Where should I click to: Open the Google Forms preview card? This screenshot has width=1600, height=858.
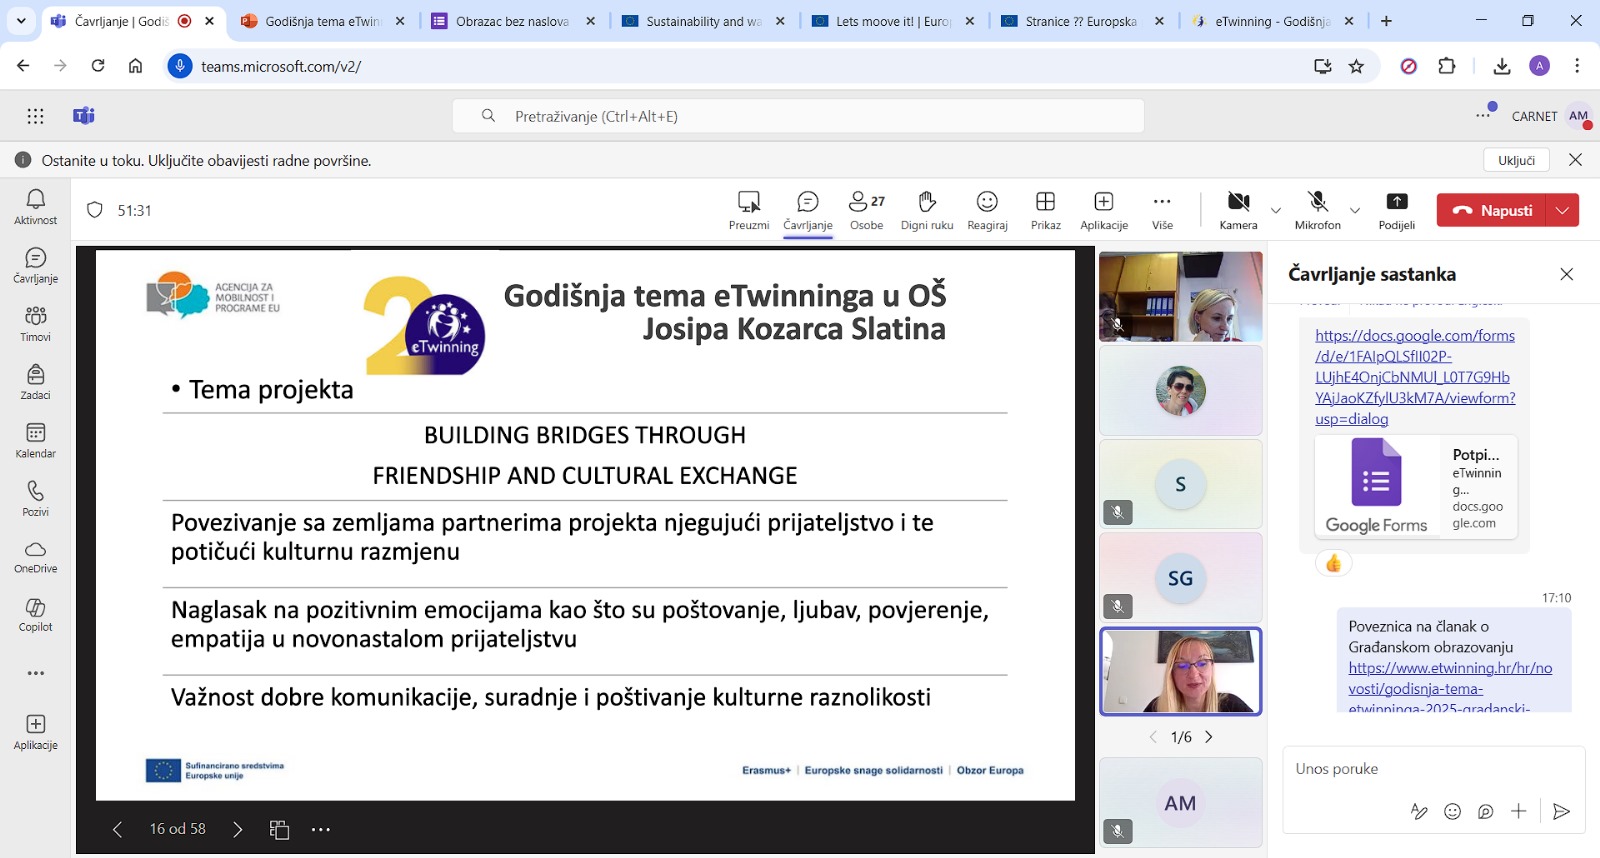click(1416, 487)
